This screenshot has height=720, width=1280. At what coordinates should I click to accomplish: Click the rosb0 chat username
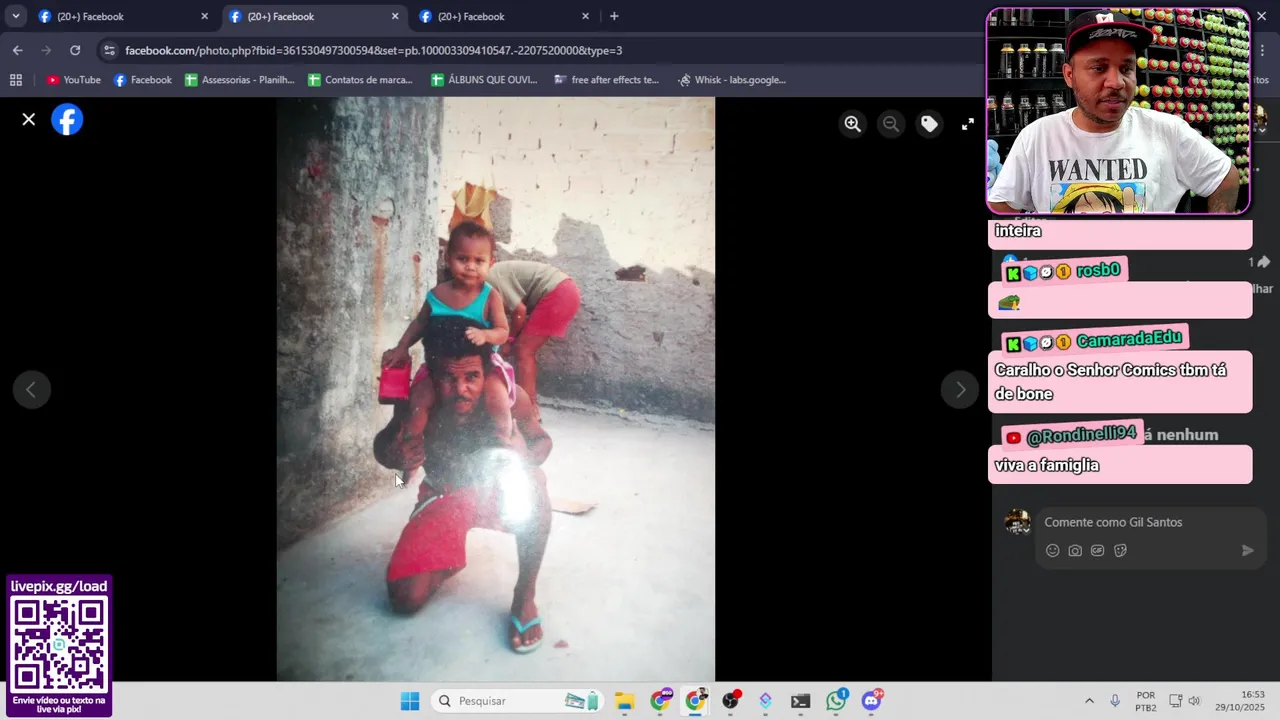click(x=1098, y=270)
